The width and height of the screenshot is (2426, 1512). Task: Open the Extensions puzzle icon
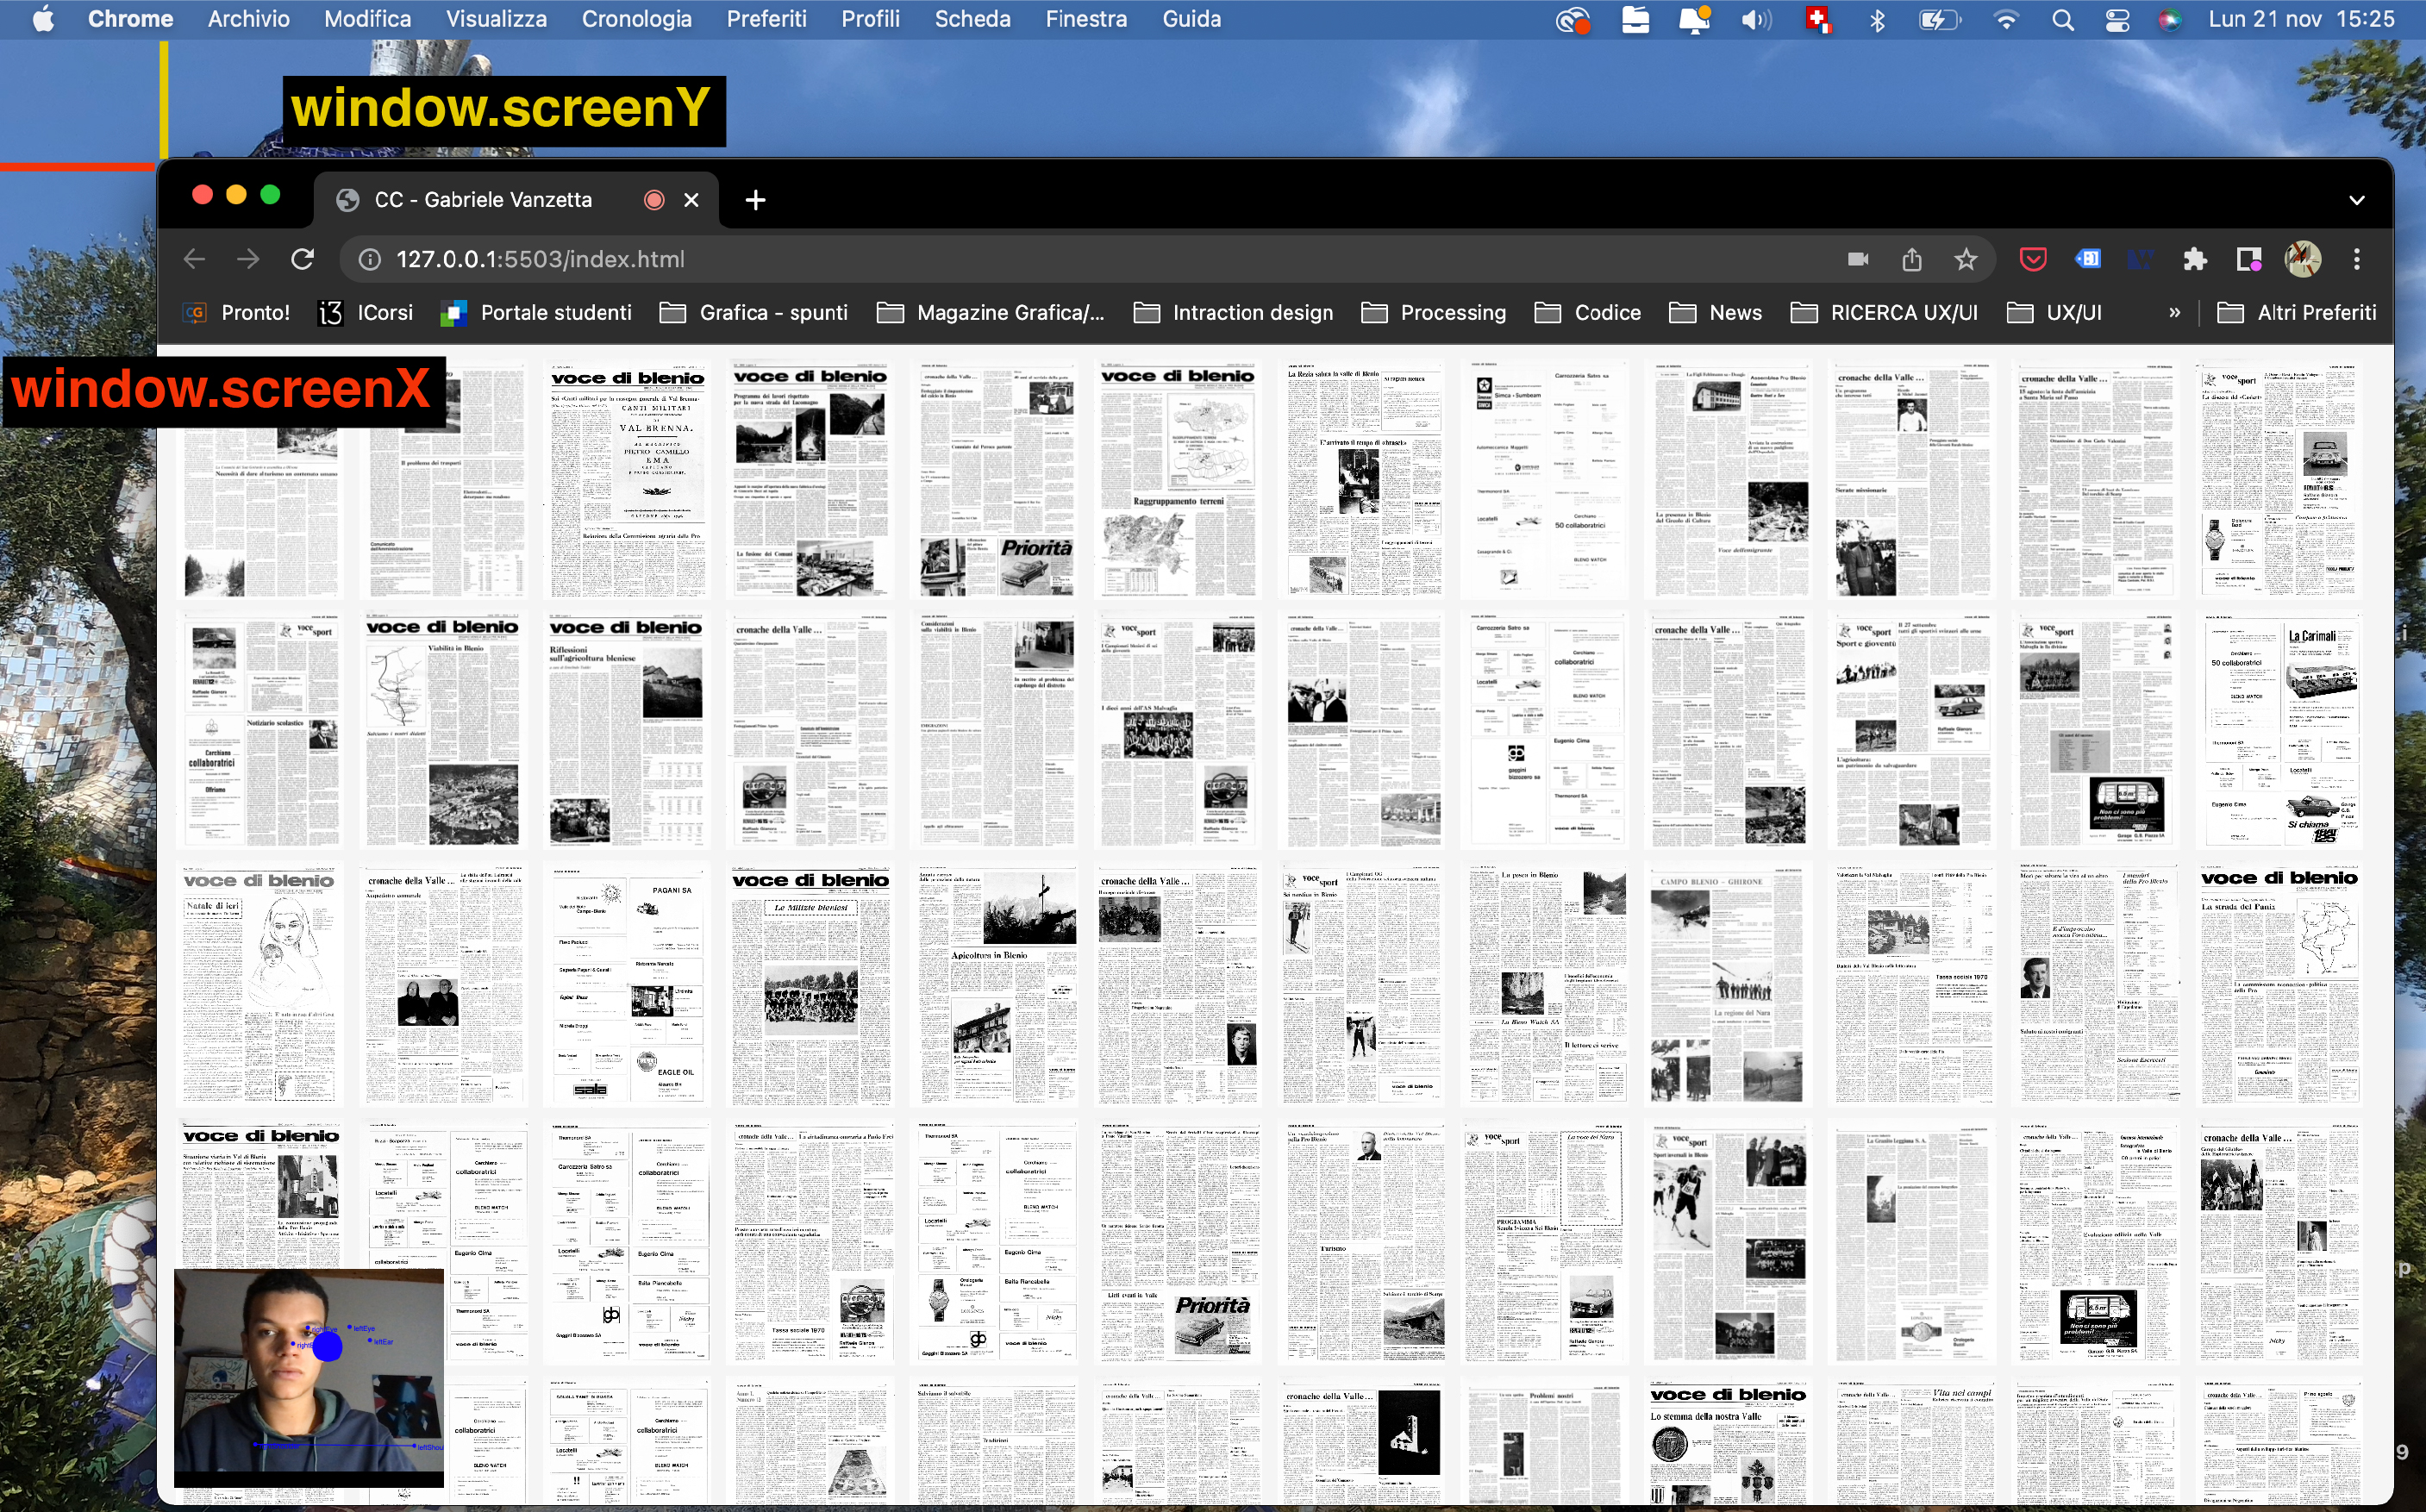(2195, 259)
